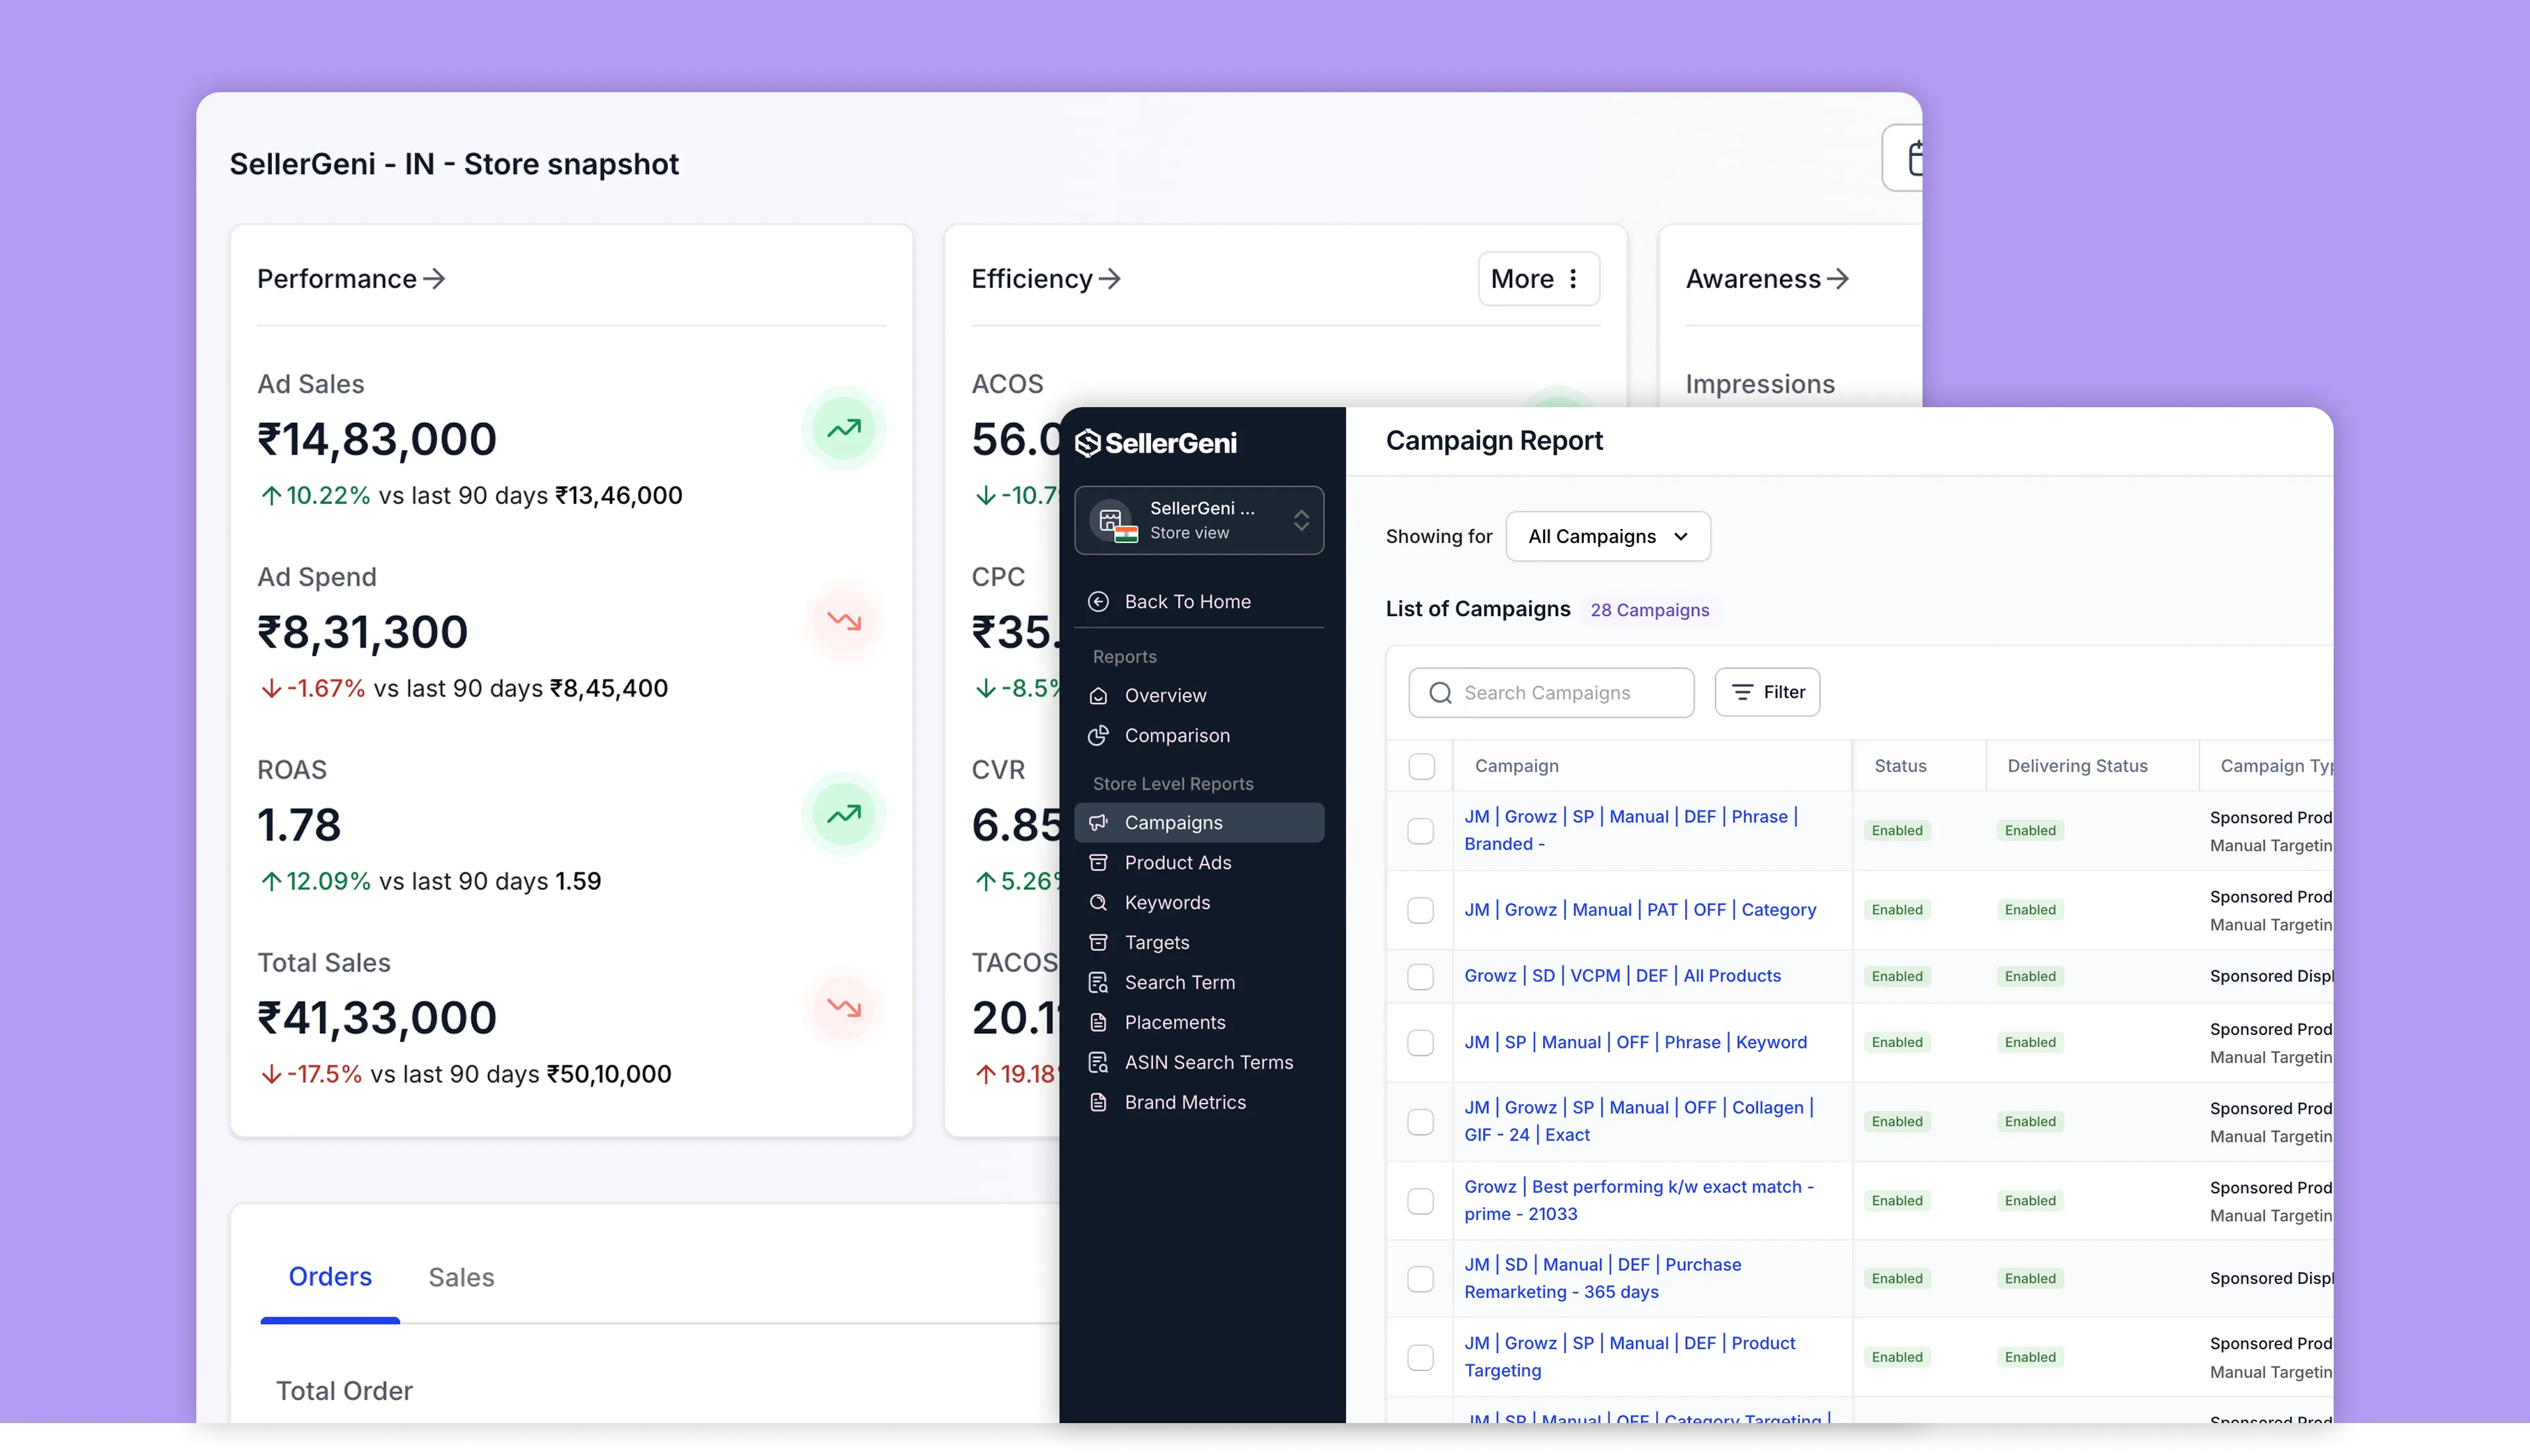Expand the Performance section arrow
This screenshot has height=1456, width=2530.
point(434,279)
